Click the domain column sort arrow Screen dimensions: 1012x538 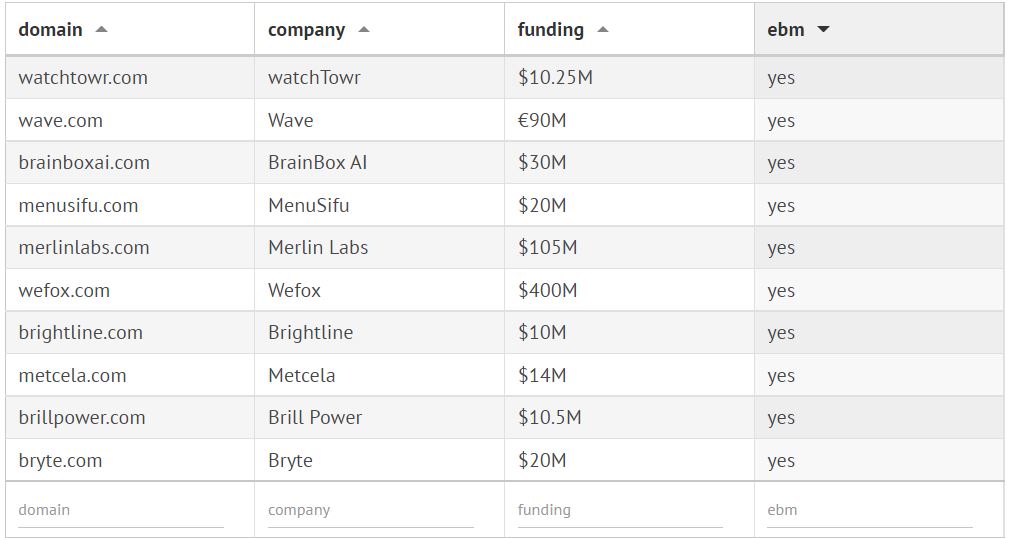(101, 30)
